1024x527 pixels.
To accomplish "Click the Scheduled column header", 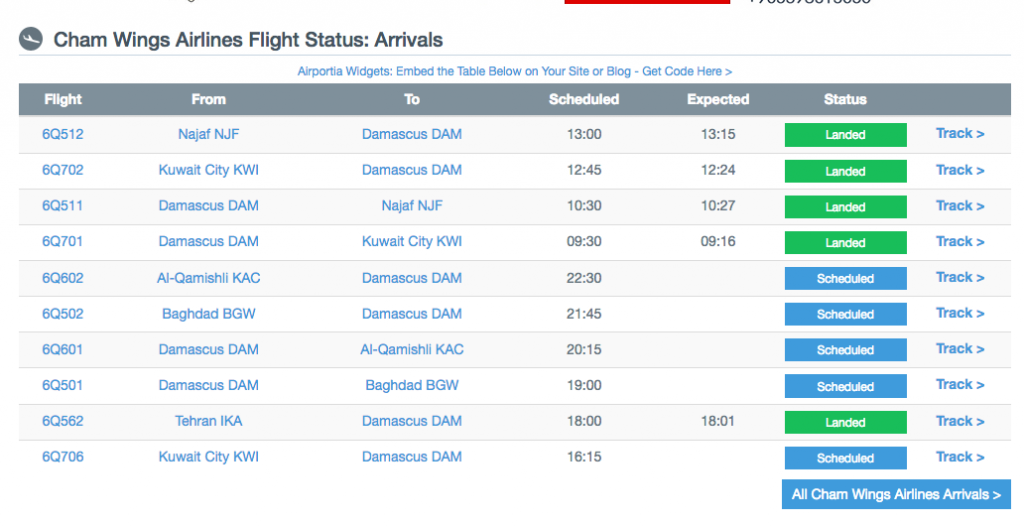I will click(x=584, y=99).
